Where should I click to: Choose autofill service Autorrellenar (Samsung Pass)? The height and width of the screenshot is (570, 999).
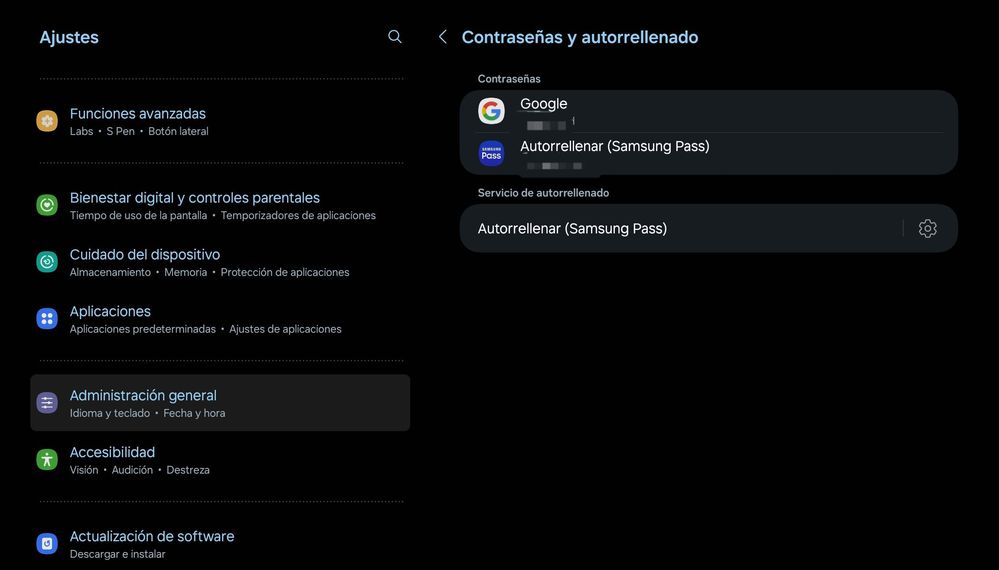[680, 228]
